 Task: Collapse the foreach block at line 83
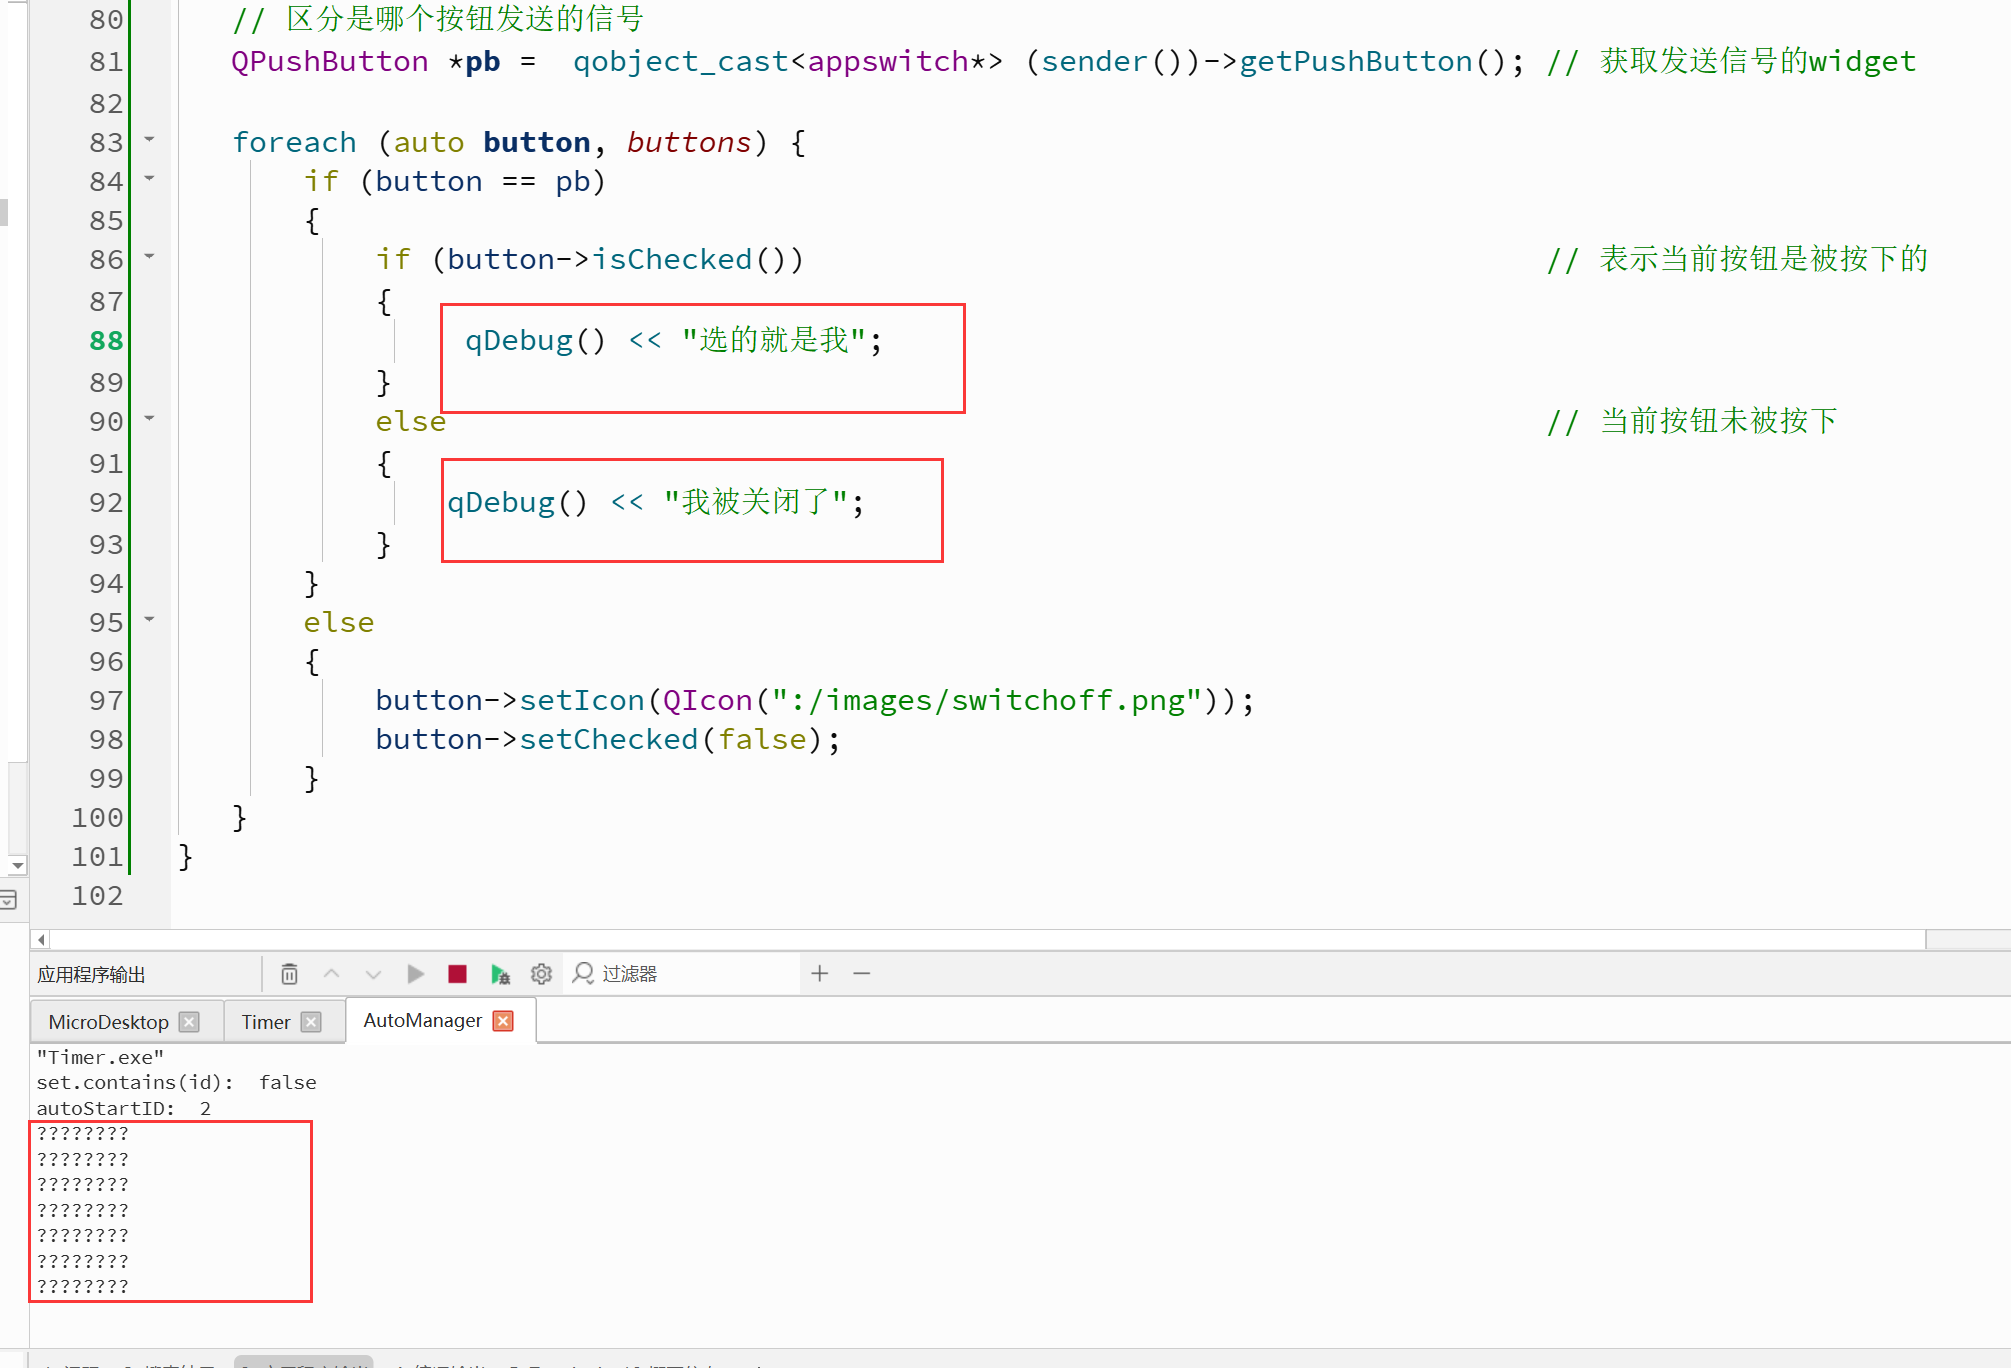coord(149,139)
